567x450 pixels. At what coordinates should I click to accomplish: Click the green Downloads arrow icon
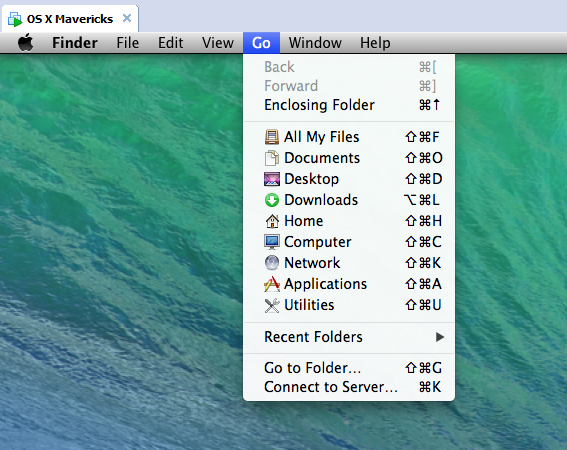click(x=272, y=200)
